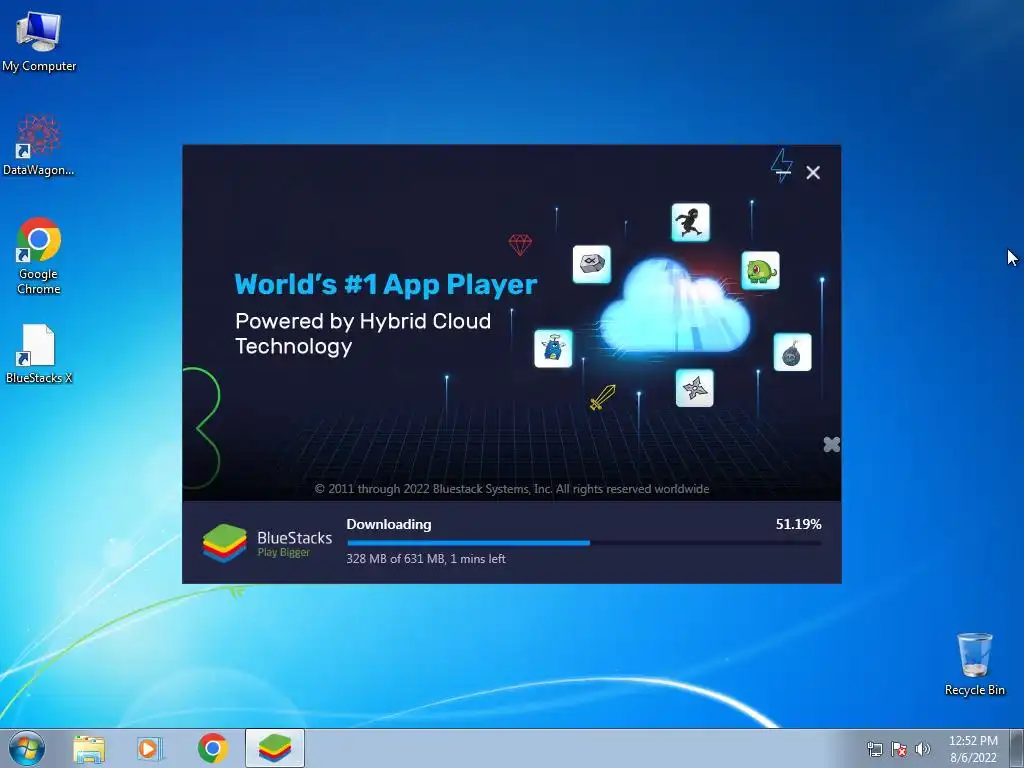The width and height of the screenshot is (1024, 768).
Task: Launch Chrome from the taskbar
Action: click(x=213, y=748)
